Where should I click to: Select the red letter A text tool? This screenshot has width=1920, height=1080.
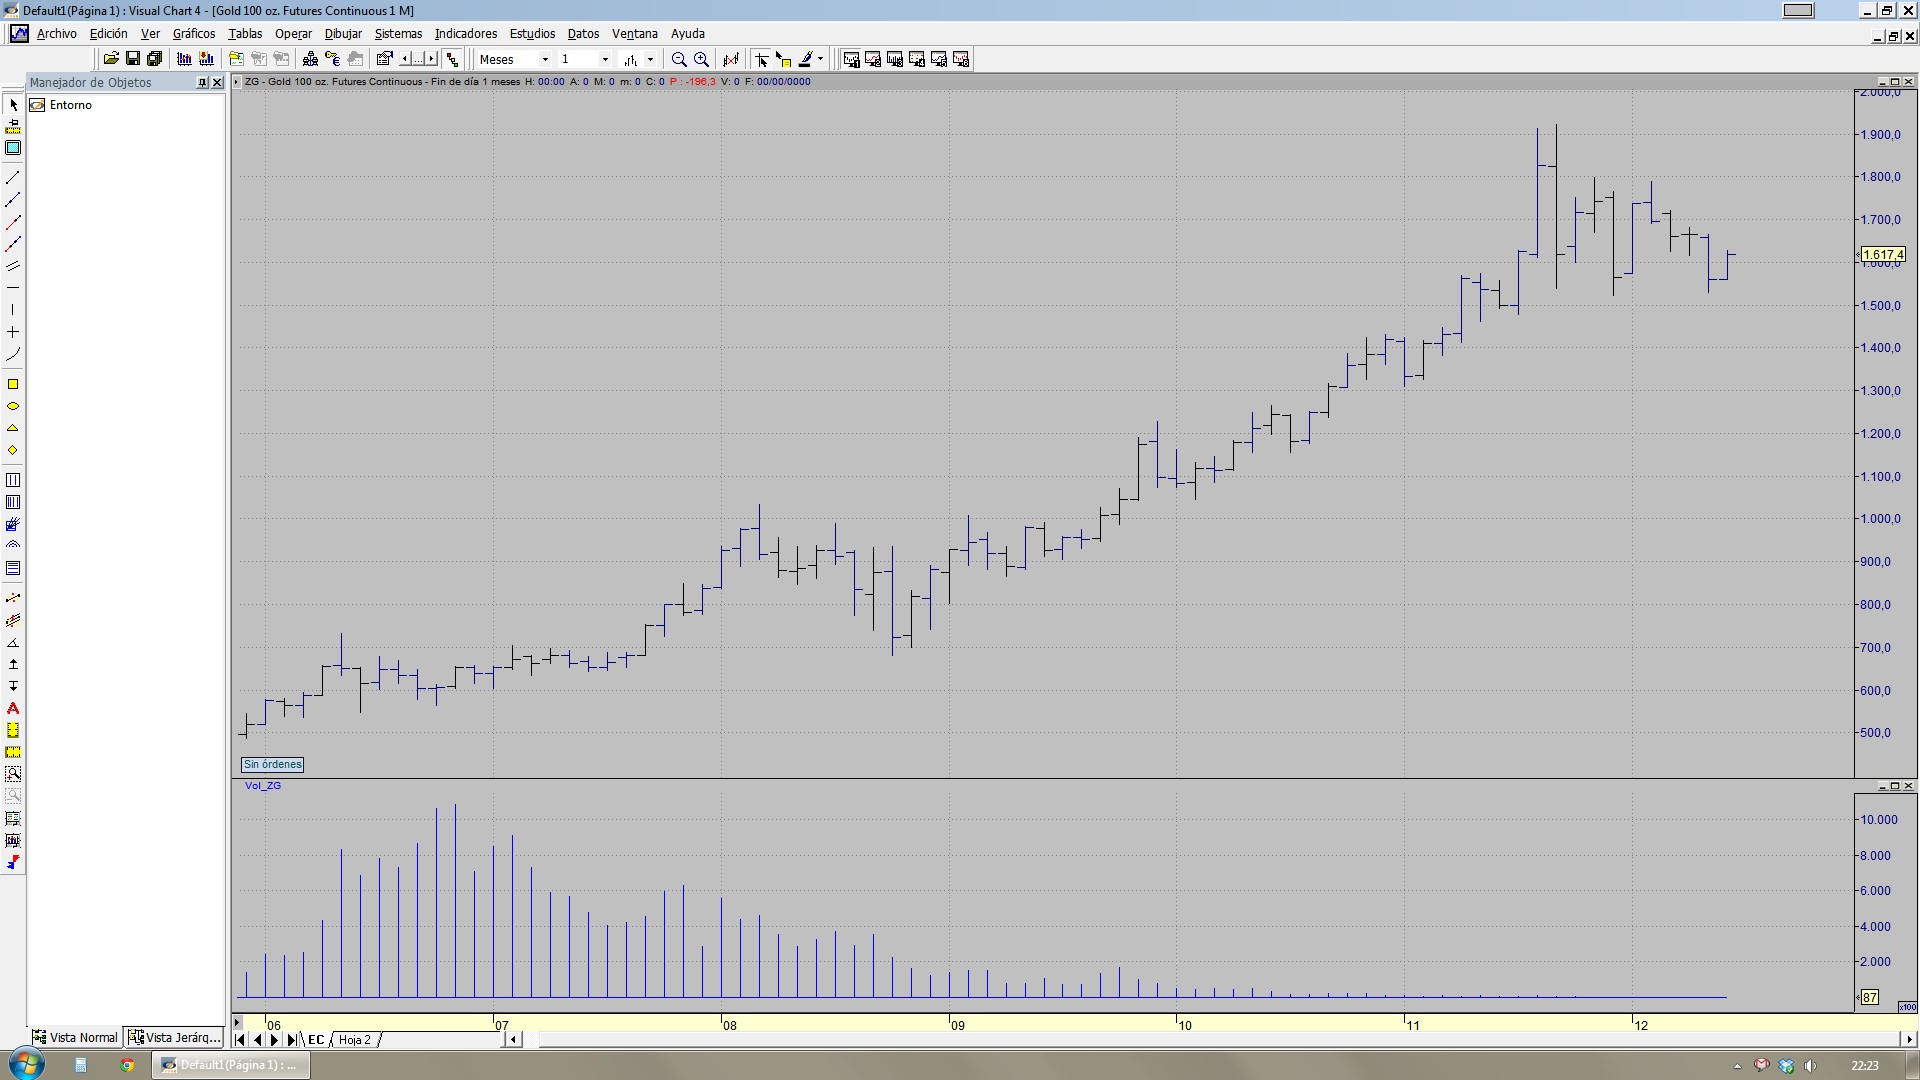point(13,708)
